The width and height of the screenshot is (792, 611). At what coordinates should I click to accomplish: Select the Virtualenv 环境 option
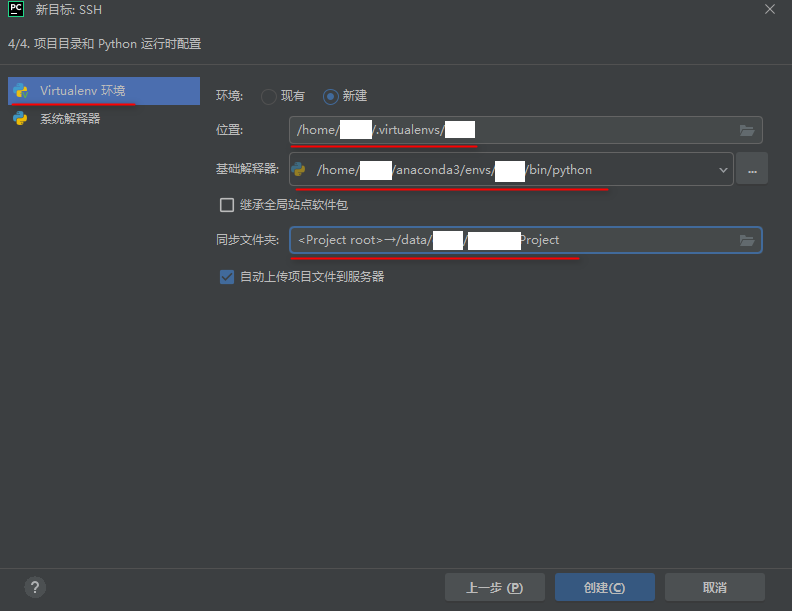click(104, 91)
